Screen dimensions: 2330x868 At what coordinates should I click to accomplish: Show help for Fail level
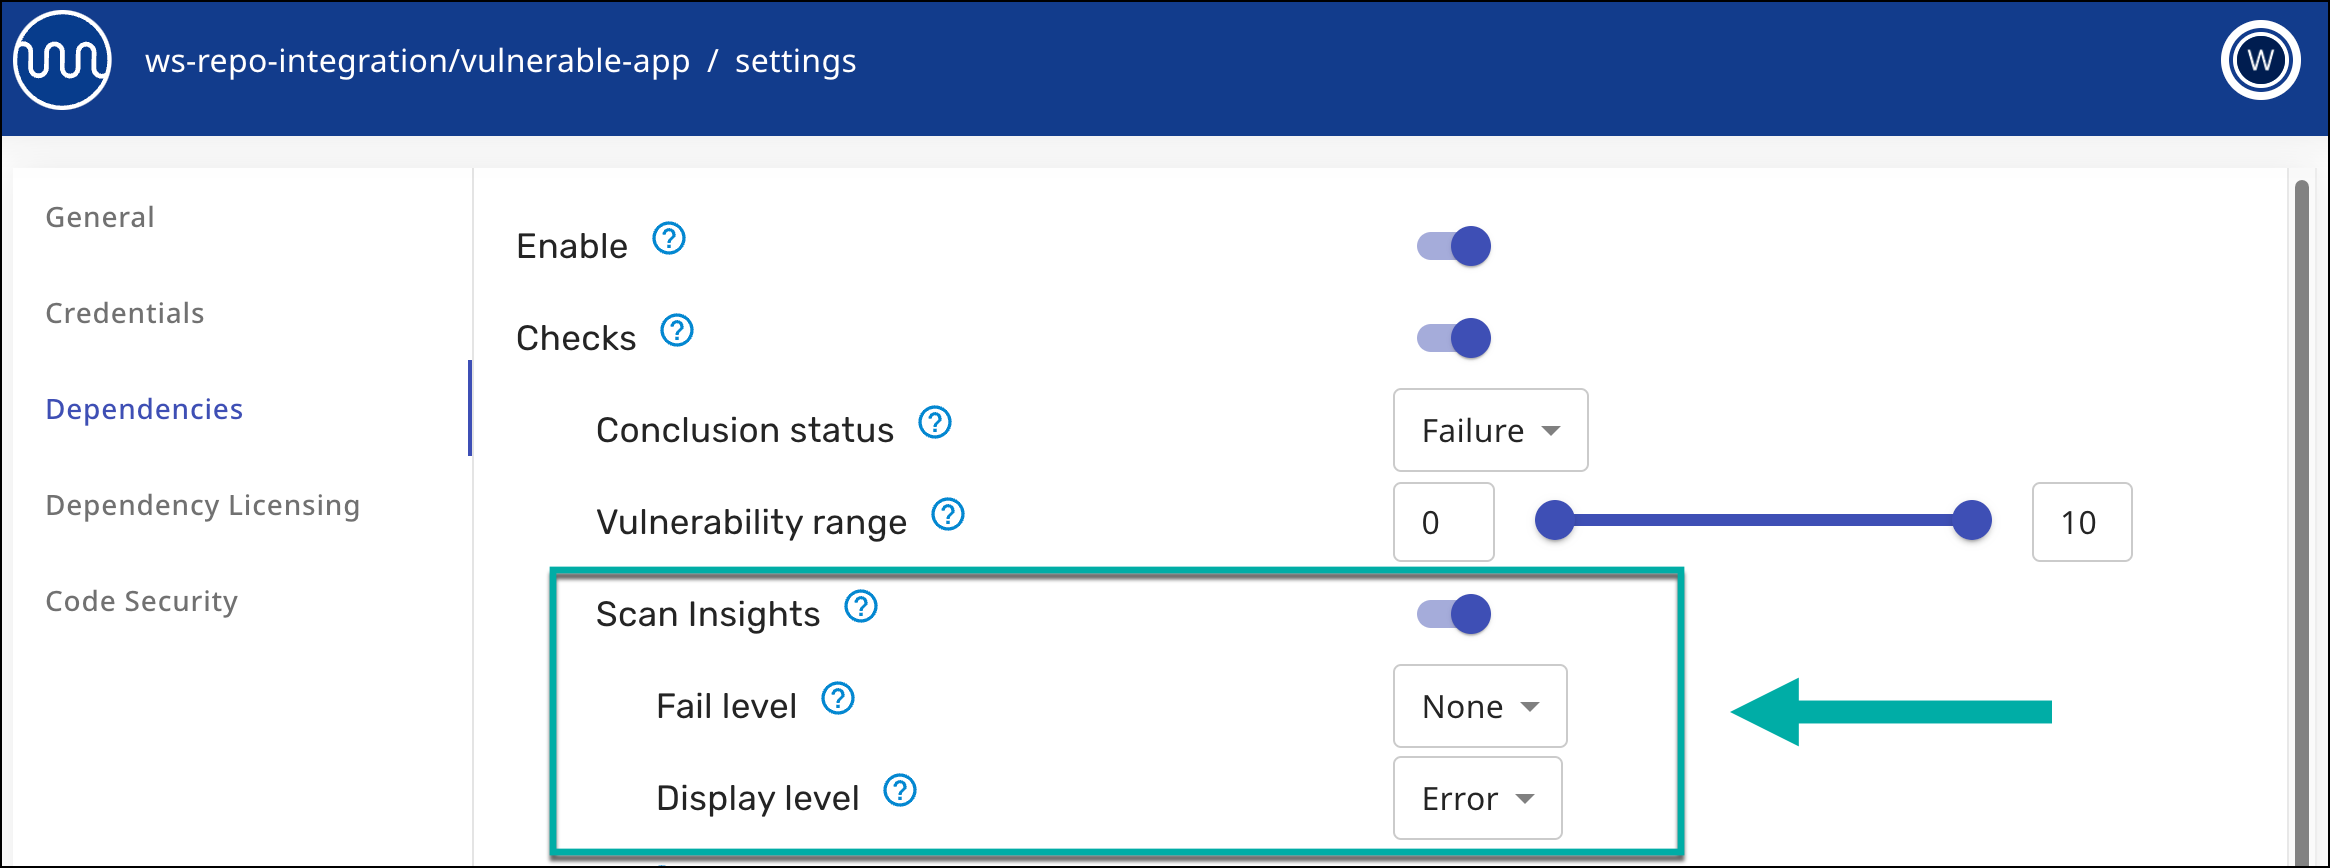click(x=838, y=699)
